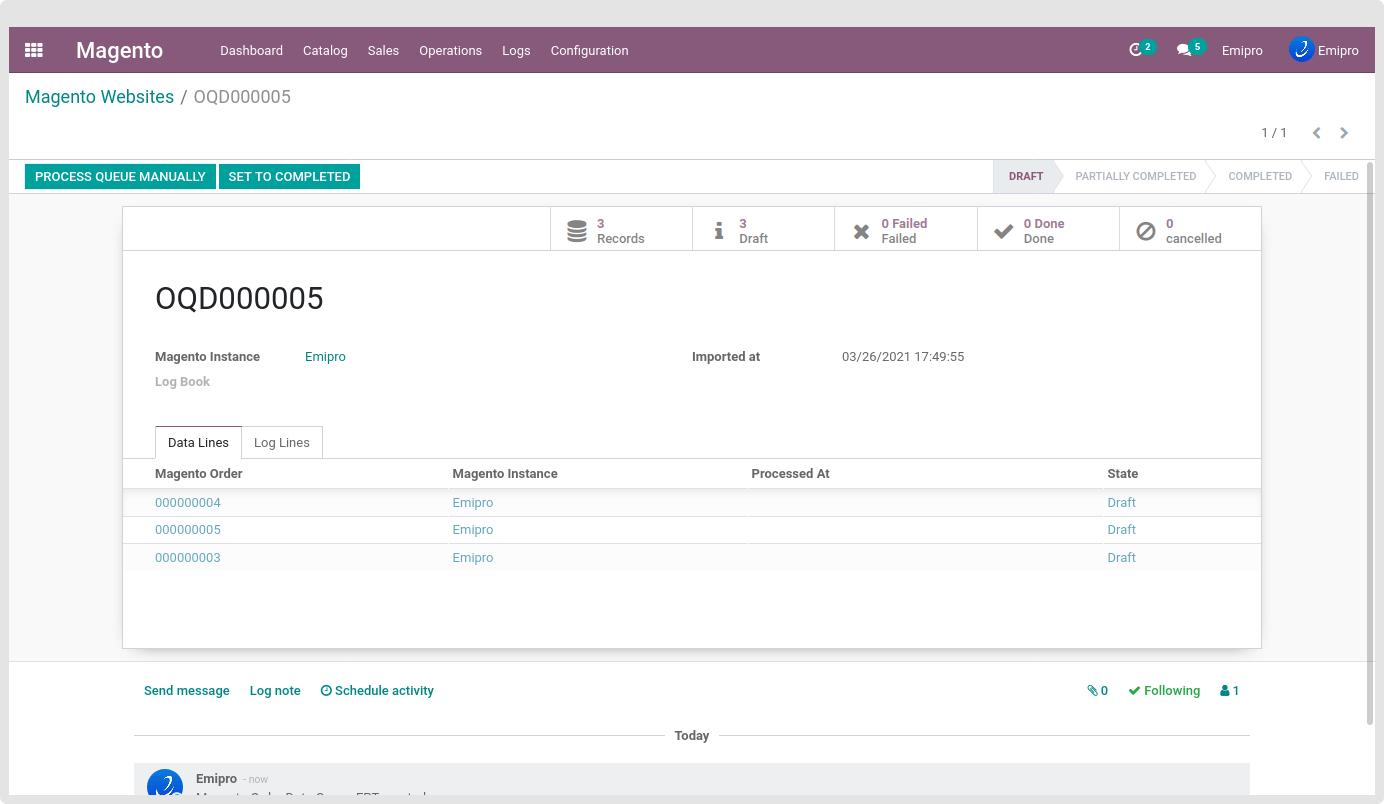Click the Emipro avatar in the chatter message
Image resolution: width=1384 pixels, height=804 pixels.
point(165,785)
